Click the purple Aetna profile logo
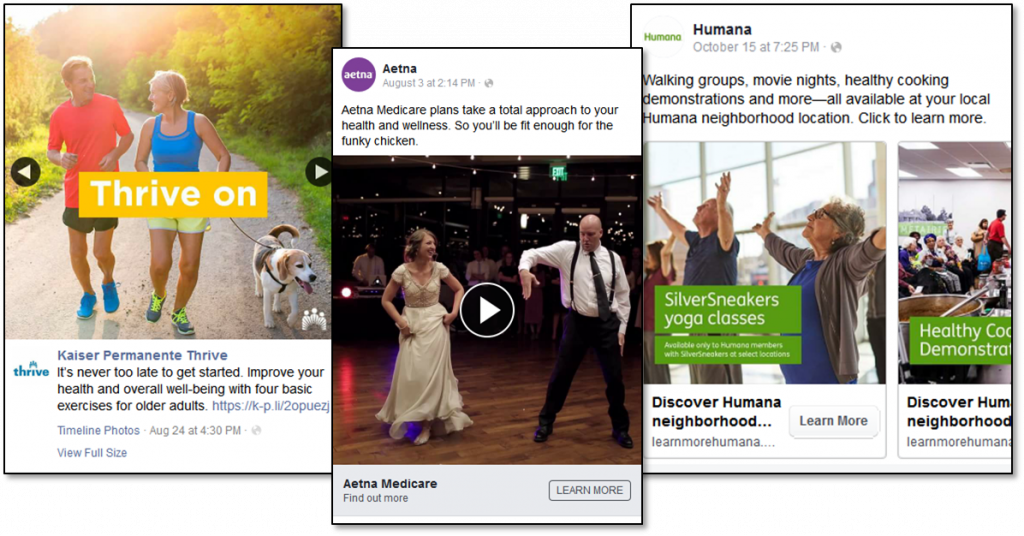This screenshot has height=536, width=1024. (x=359, y=74)
